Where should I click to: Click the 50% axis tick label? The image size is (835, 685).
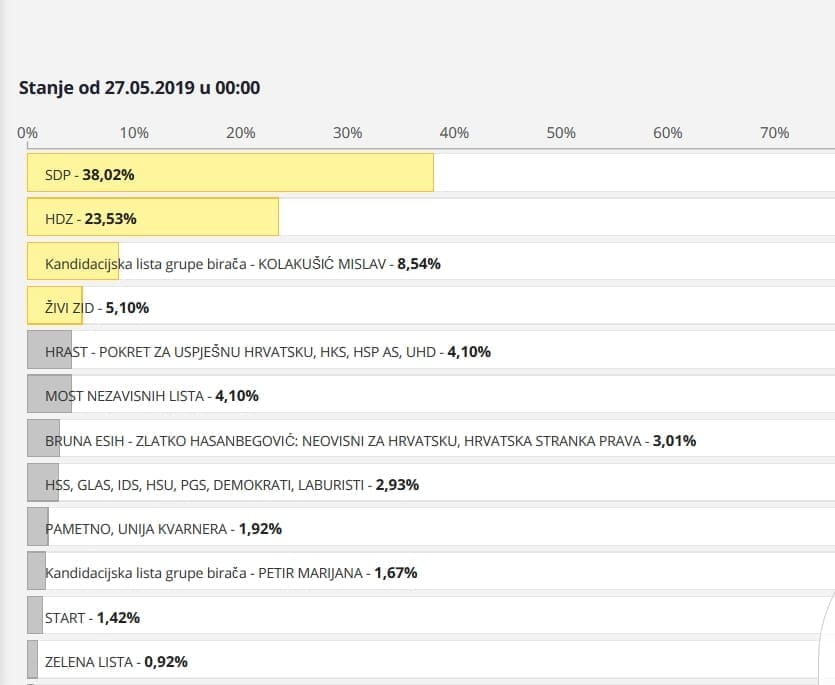tap(561, 133)
